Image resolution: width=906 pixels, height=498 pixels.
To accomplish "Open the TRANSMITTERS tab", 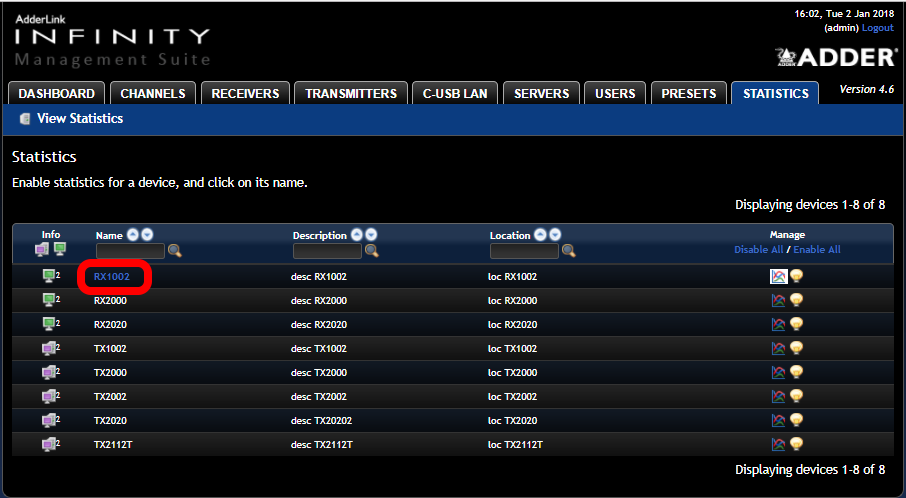I will (351, 94).
